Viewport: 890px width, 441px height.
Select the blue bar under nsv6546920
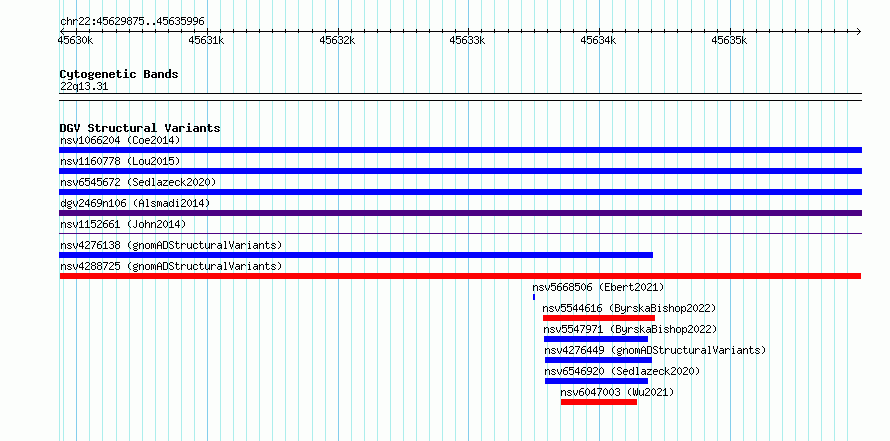pyautogui.click(x=597, y=381)
